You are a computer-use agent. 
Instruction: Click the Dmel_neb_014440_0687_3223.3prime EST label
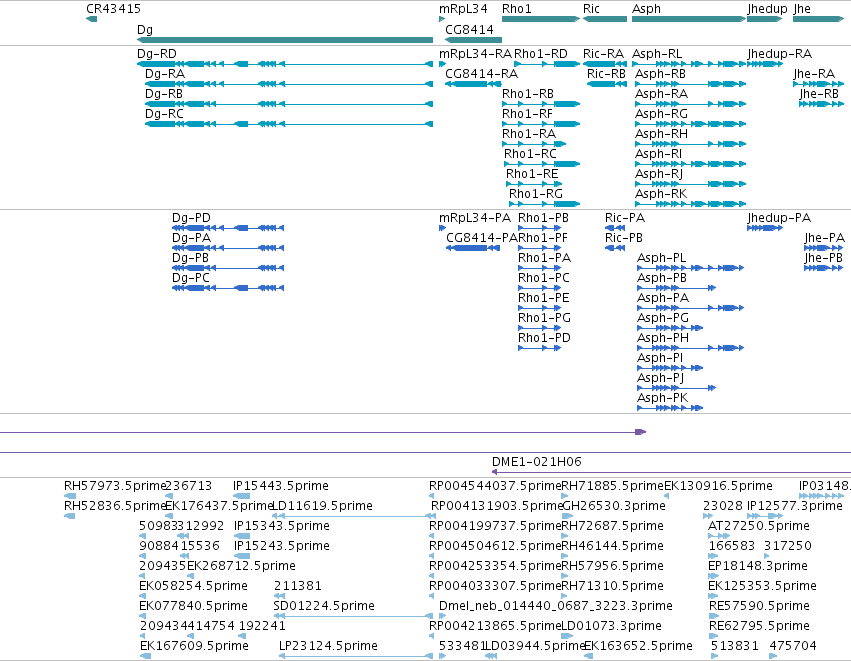click(556, 606)
